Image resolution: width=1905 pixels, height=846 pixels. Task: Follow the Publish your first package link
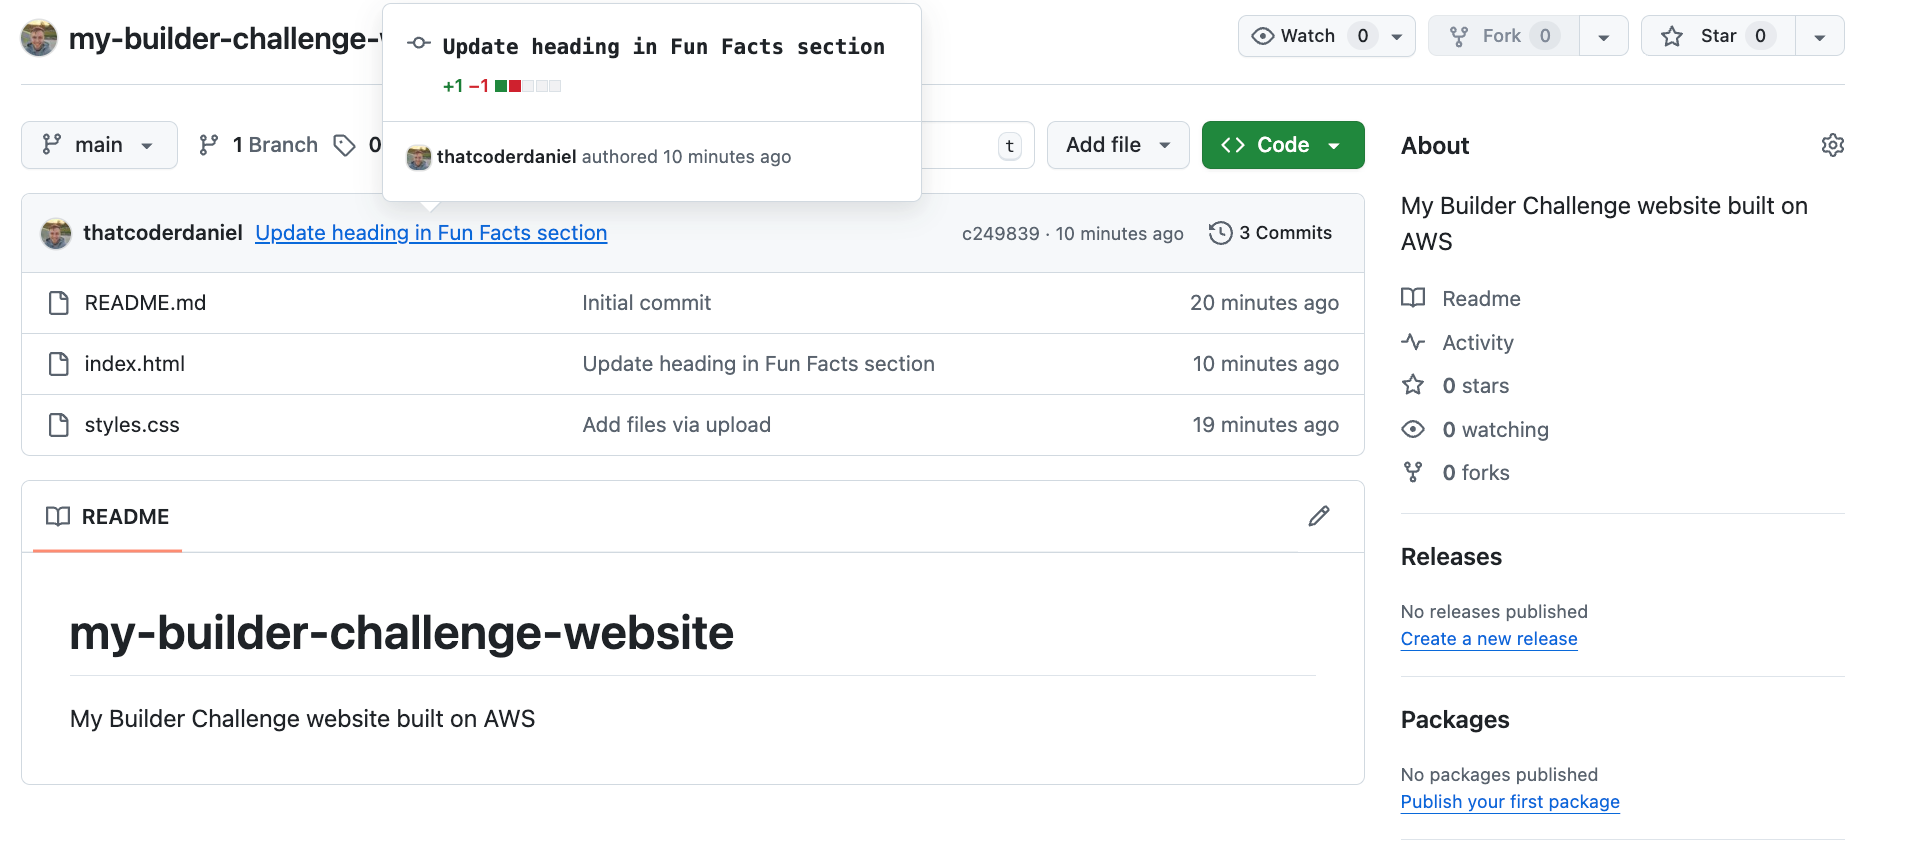click(x=1509, y=802)
